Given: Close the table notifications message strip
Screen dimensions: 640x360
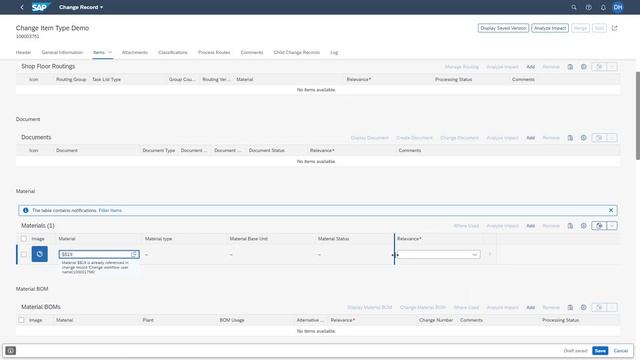Looking at the screenshot, I should (611, 210).
